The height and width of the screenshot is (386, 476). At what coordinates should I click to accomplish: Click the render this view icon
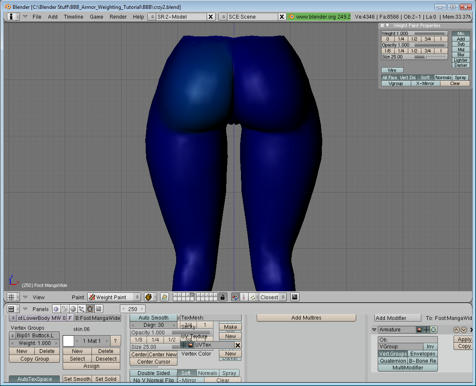coord(294,297)
